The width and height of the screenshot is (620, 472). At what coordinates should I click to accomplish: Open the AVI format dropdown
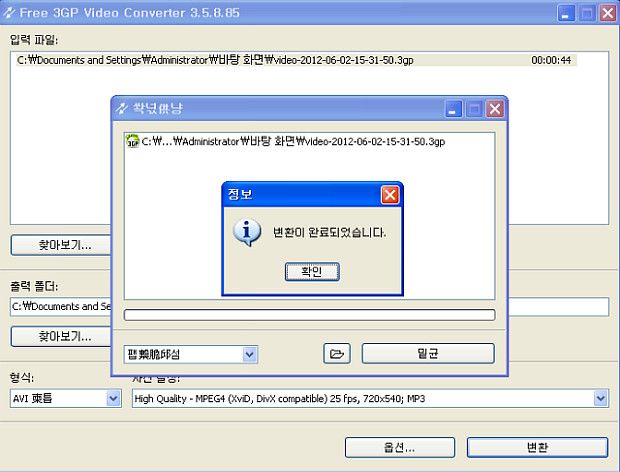click(113, 398)
